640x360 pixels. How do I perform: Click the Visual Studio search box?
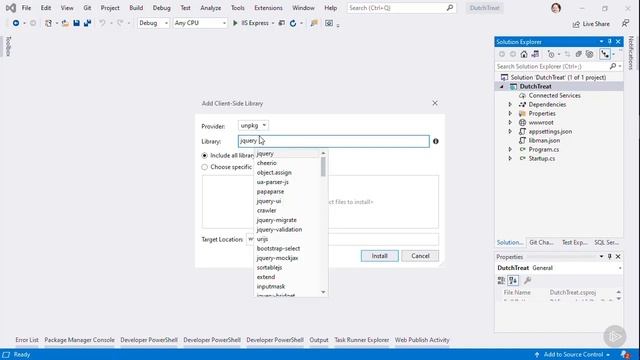tap(401, 8)
